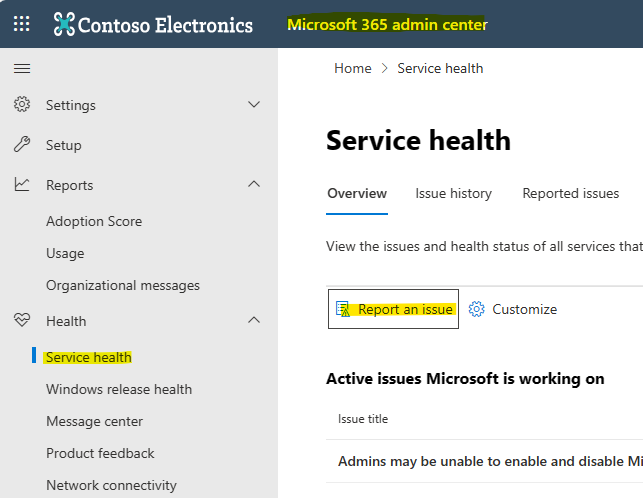Click Microsoft 365 admin center title
Image resolution: width=643 pixels, height=498 pixels.
387,25
